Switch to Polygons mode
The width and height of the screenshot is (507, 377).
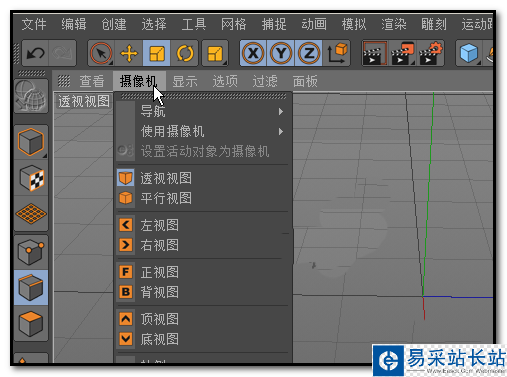coord(31,323)
